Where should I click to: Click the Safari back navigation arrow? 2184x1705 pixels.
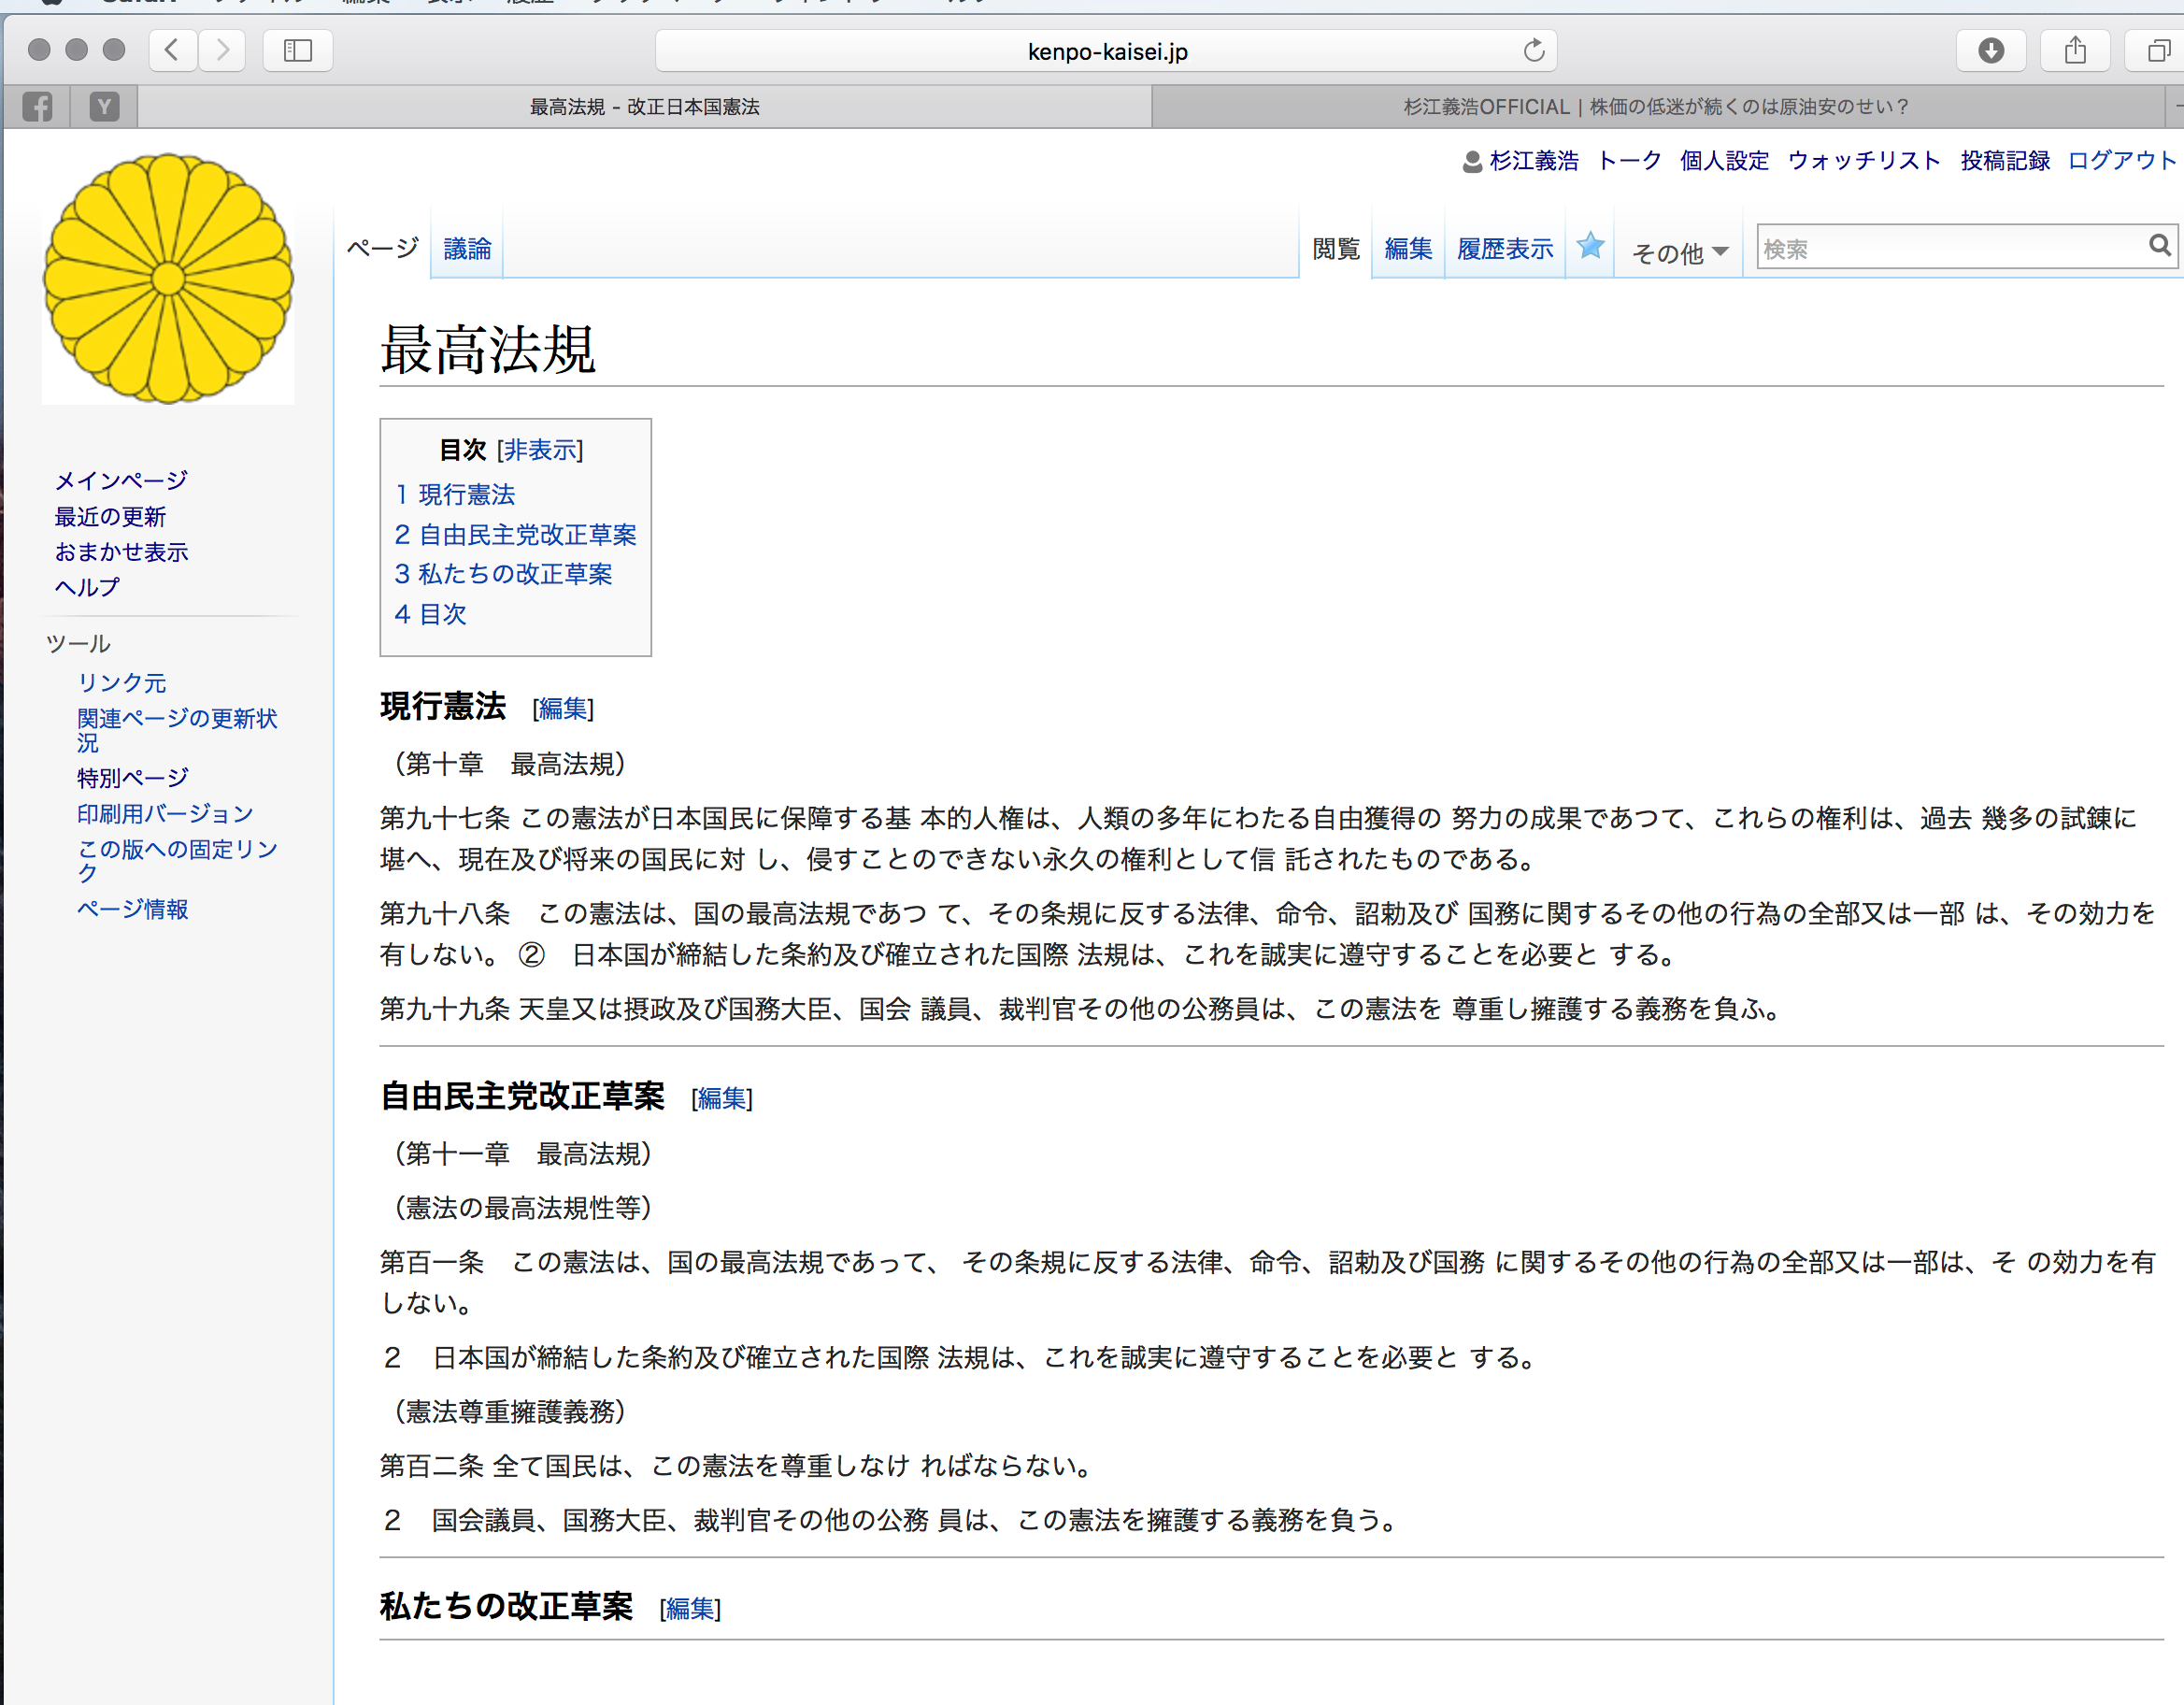pyautogui.click(x=172, y=50)
